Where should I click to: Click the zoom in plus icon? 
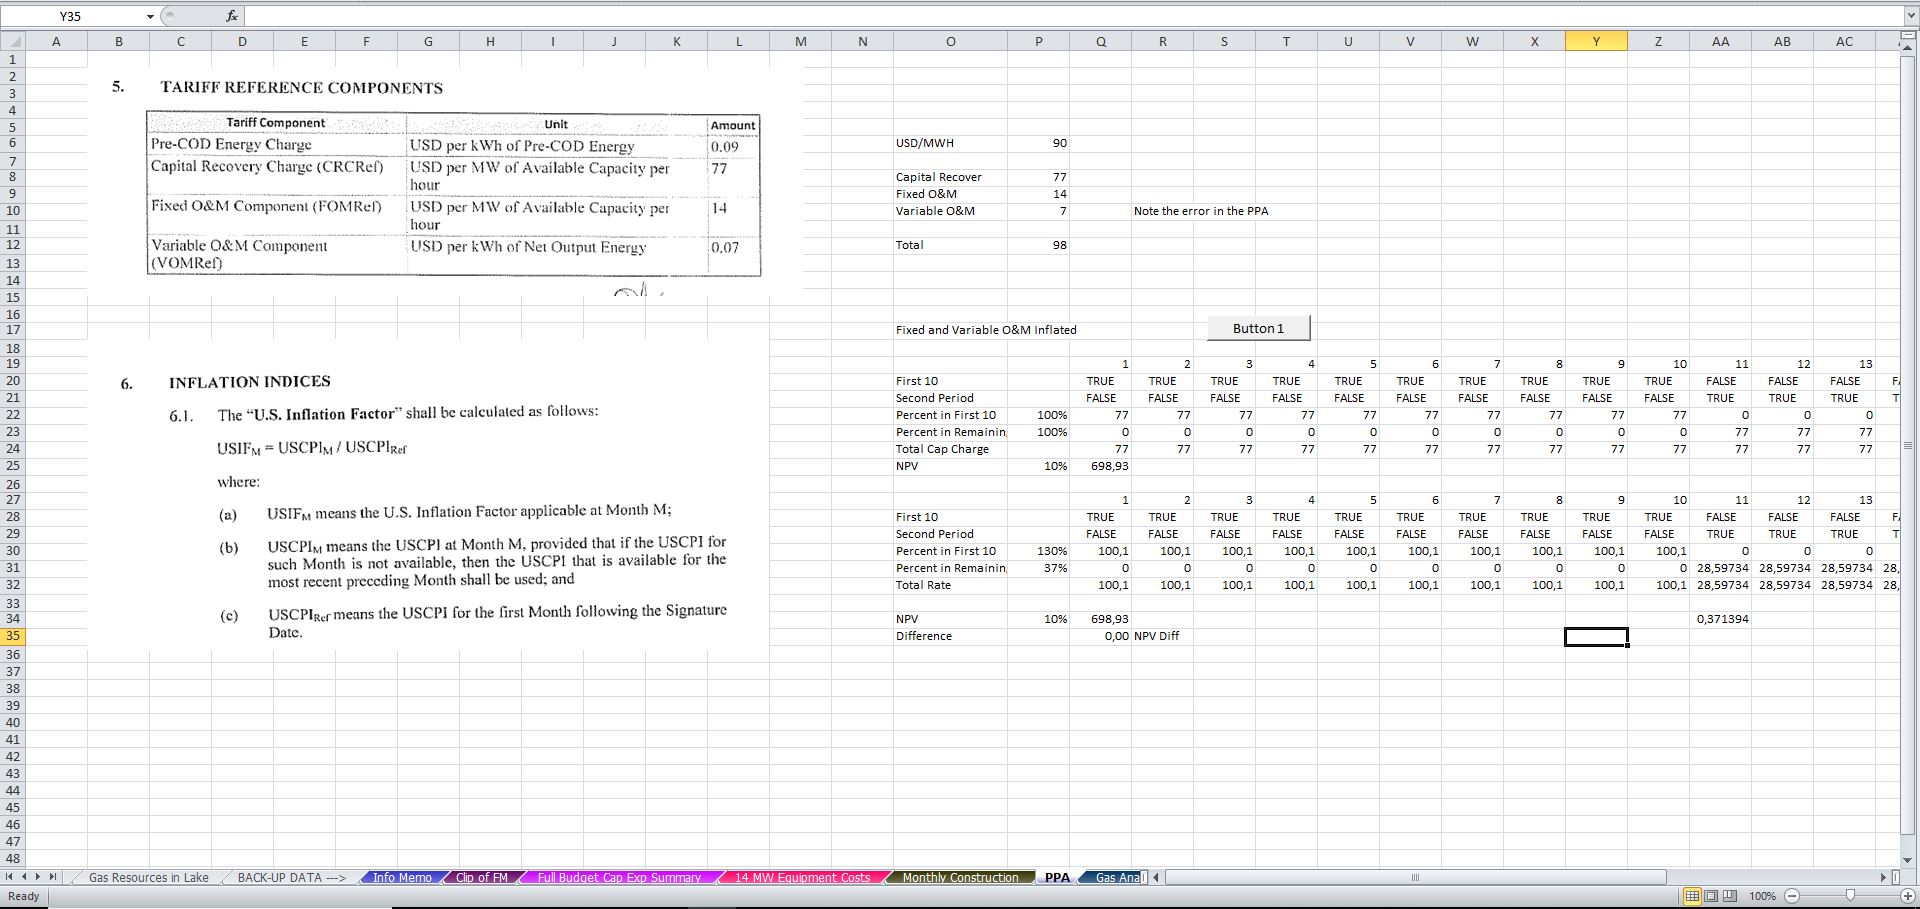[1907, 896]
